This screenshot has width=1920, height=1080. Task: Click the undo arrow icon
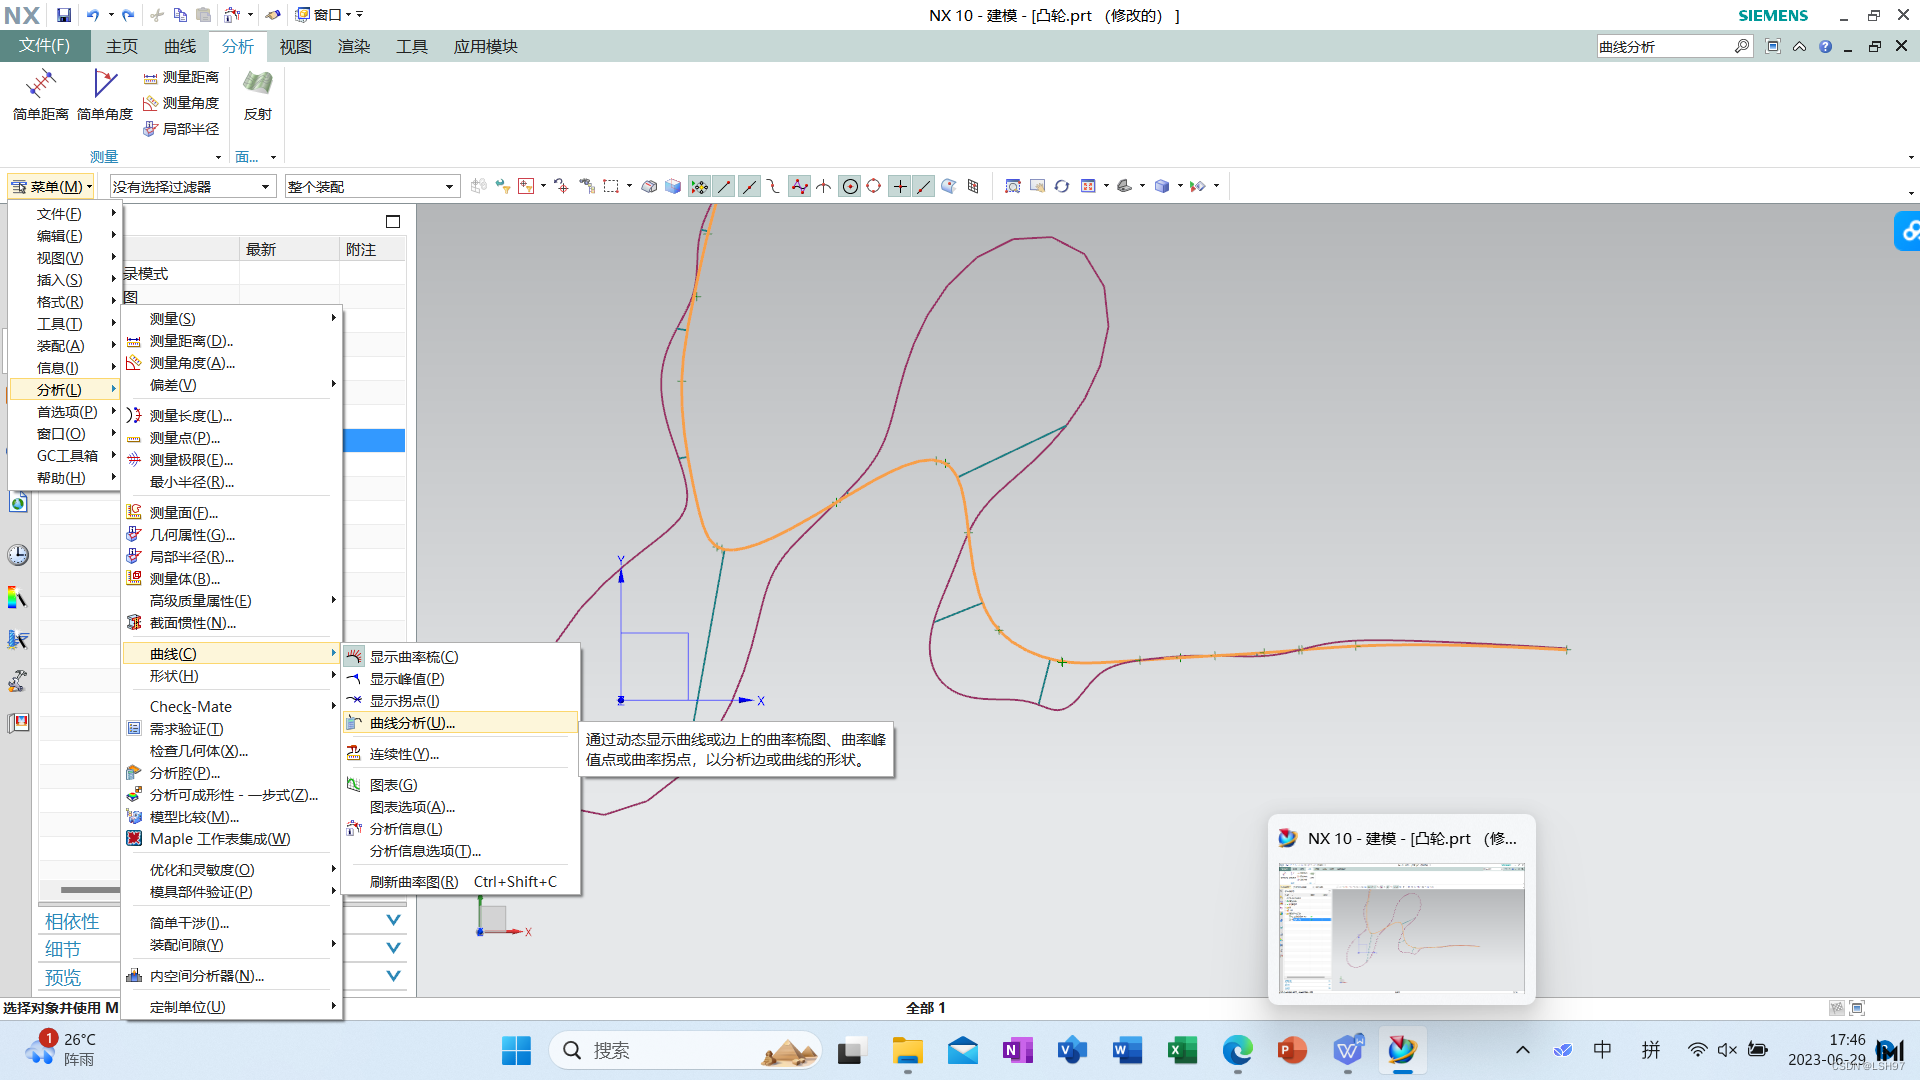(92, 15)
